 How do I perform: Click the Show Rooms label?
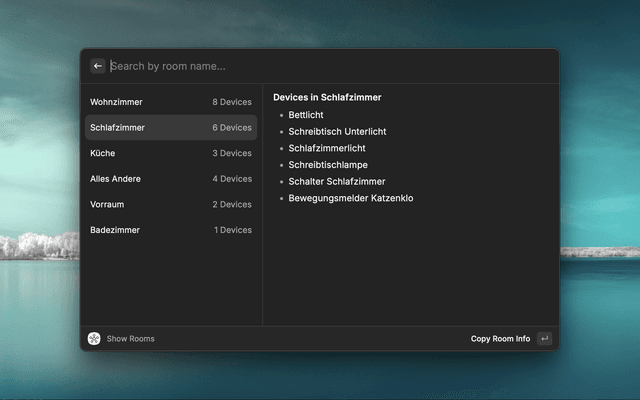(x=130, y=339)
